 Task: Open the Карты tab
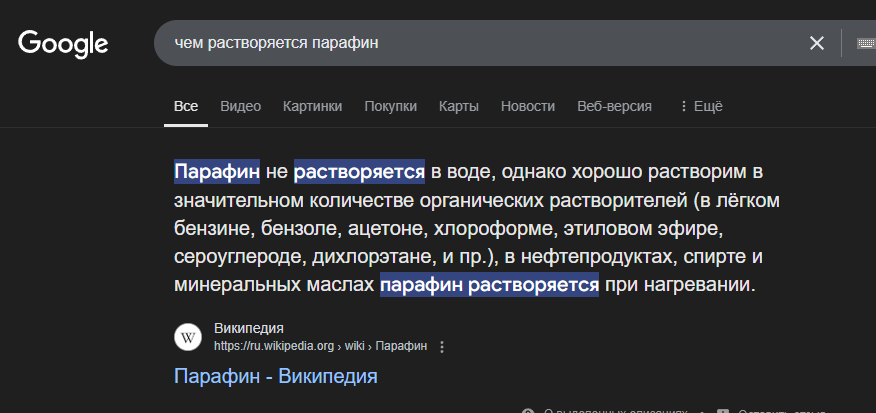click(x=459, y=106)
